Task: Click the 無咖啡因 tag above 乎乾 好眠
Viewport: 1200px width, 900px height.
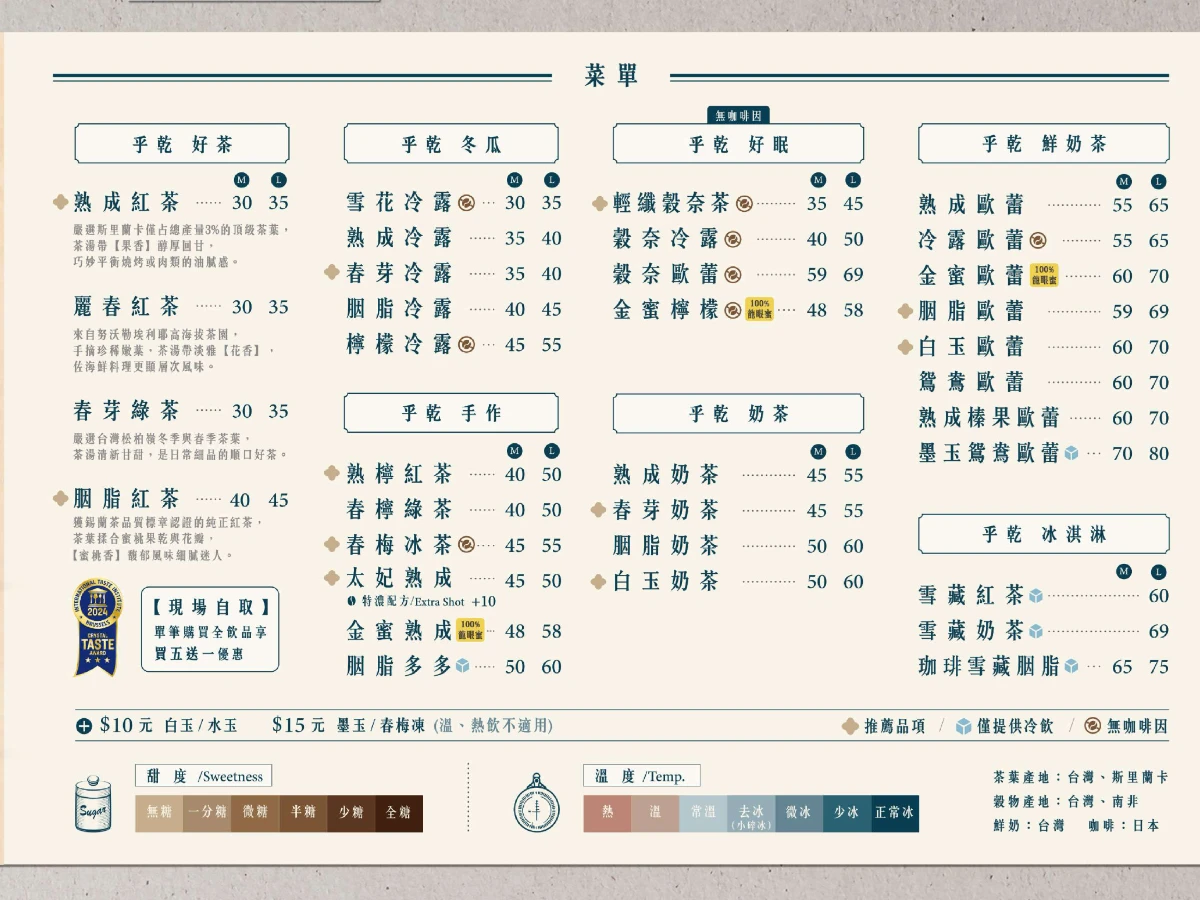Action: [738, 115]
